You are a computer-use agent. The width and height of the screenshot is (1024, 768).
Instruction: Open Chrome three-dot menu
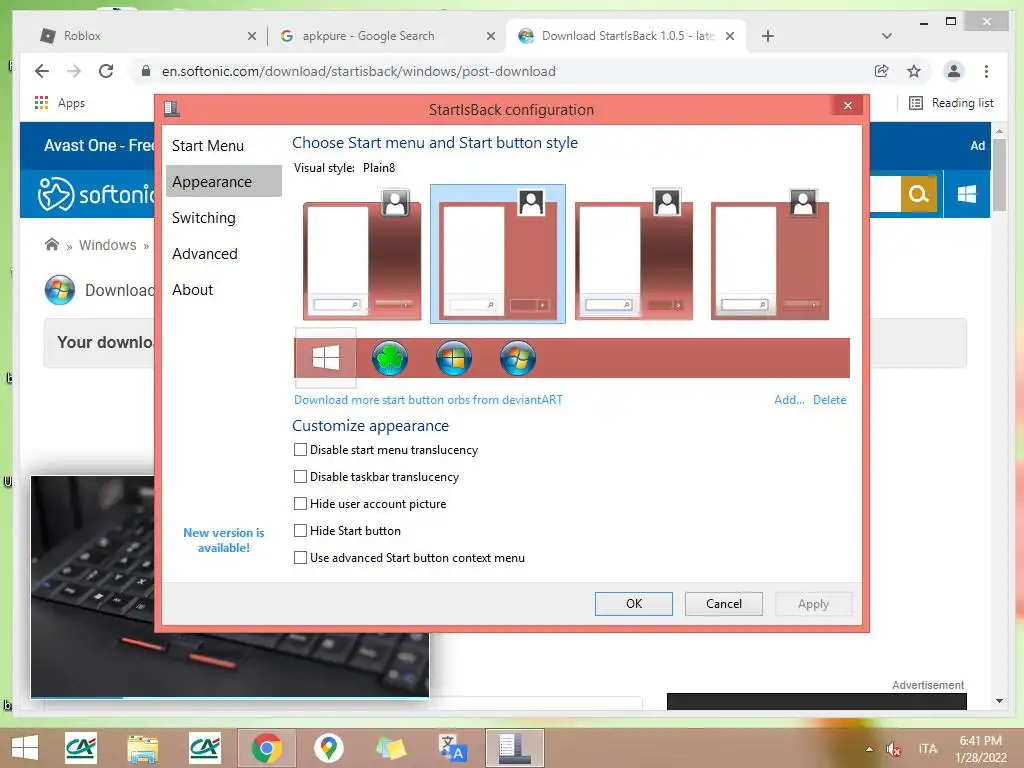click(986, 71)
